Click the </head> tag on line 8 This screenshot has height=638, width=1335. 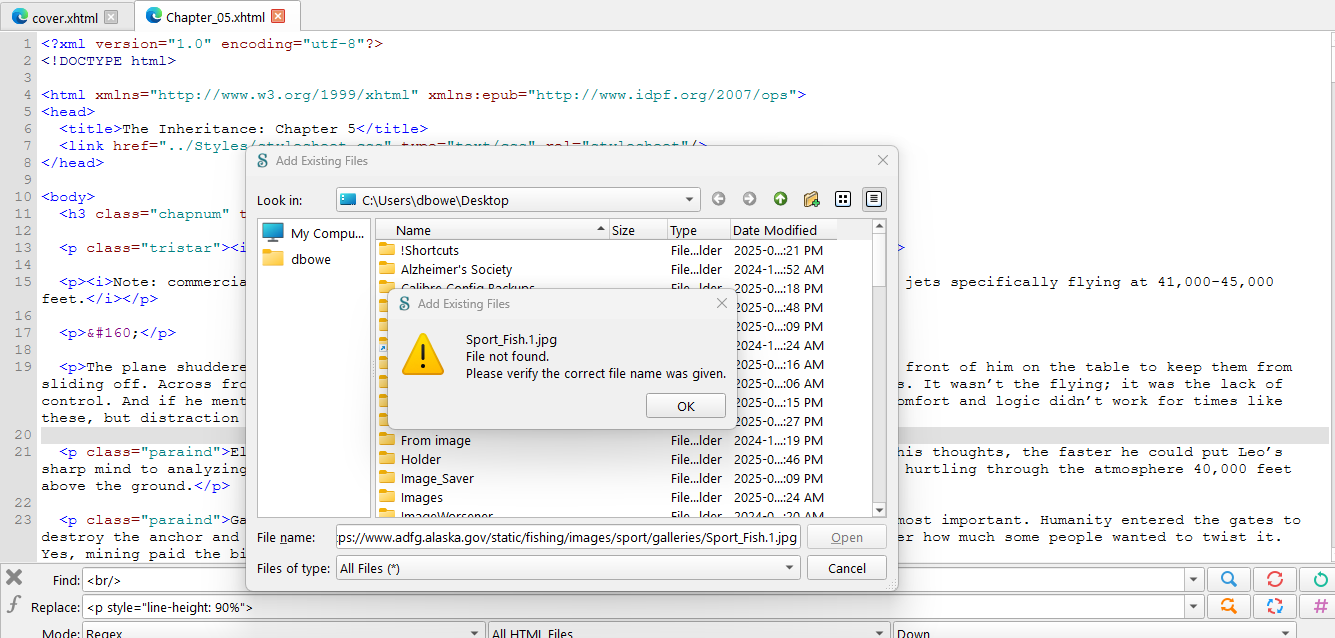(72, 162)
